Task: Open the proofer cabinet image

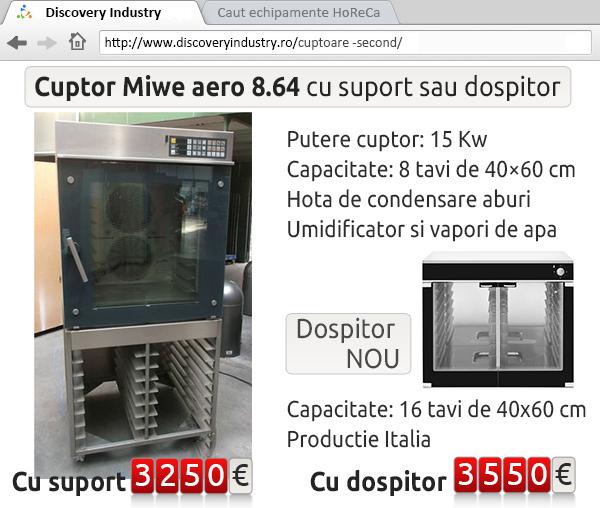Action: pyautogui.click(x=498, y=319)
